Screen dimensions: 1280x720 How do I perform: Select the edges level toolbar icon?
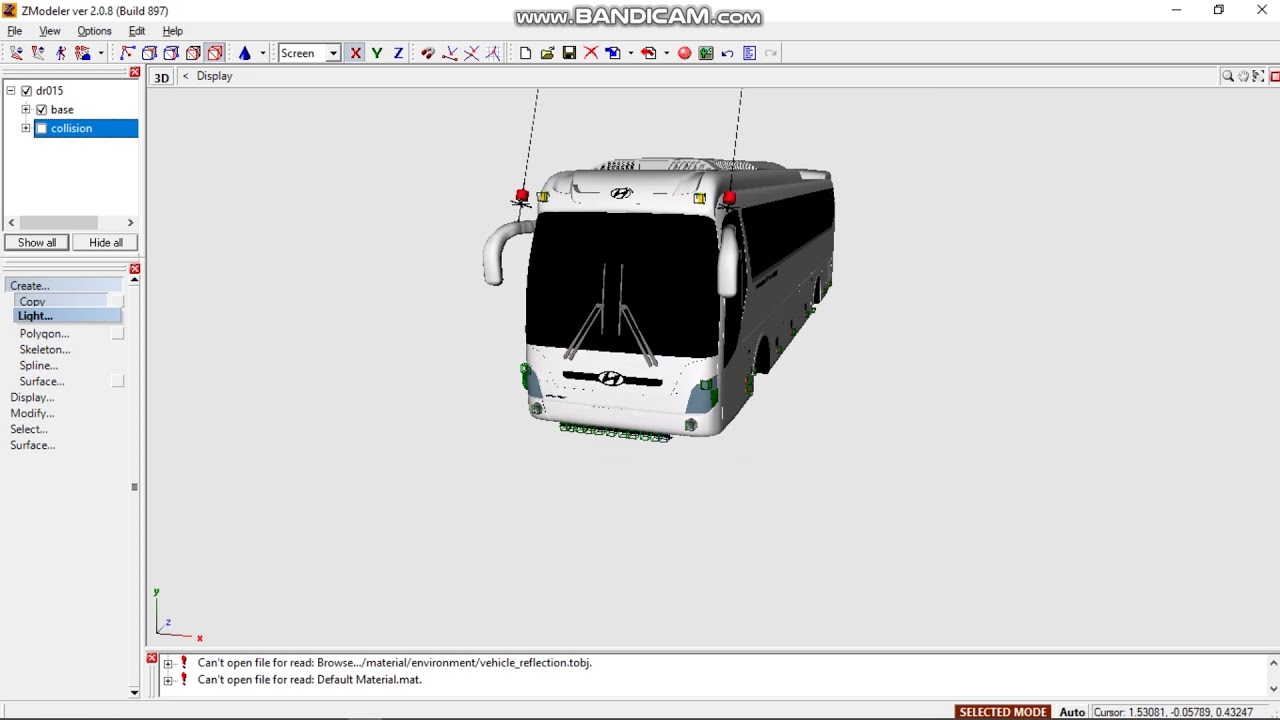point(38,53)
